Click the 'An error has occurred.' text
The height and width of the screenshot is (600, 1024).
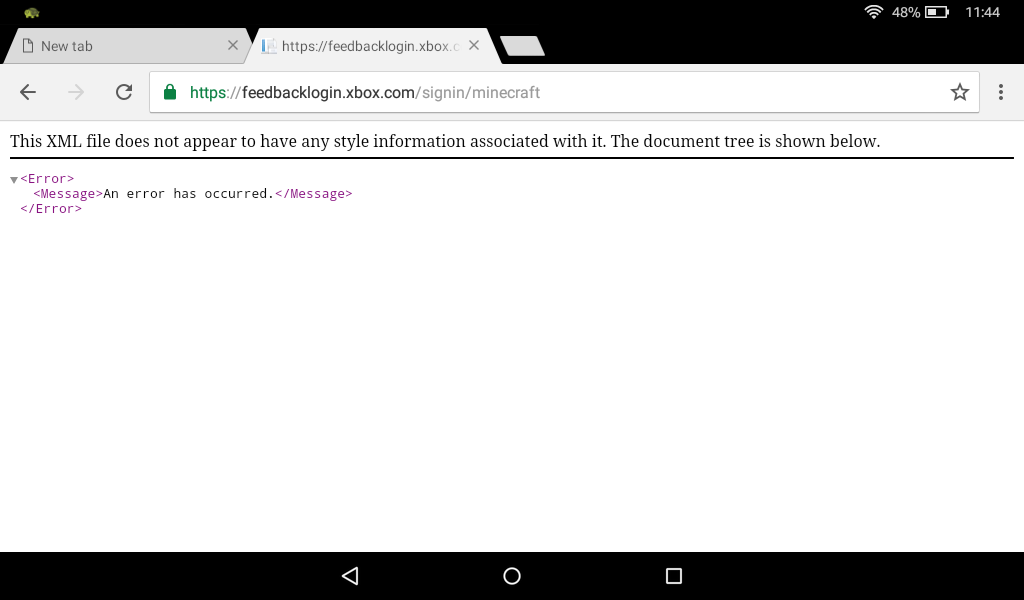(188, 193)
